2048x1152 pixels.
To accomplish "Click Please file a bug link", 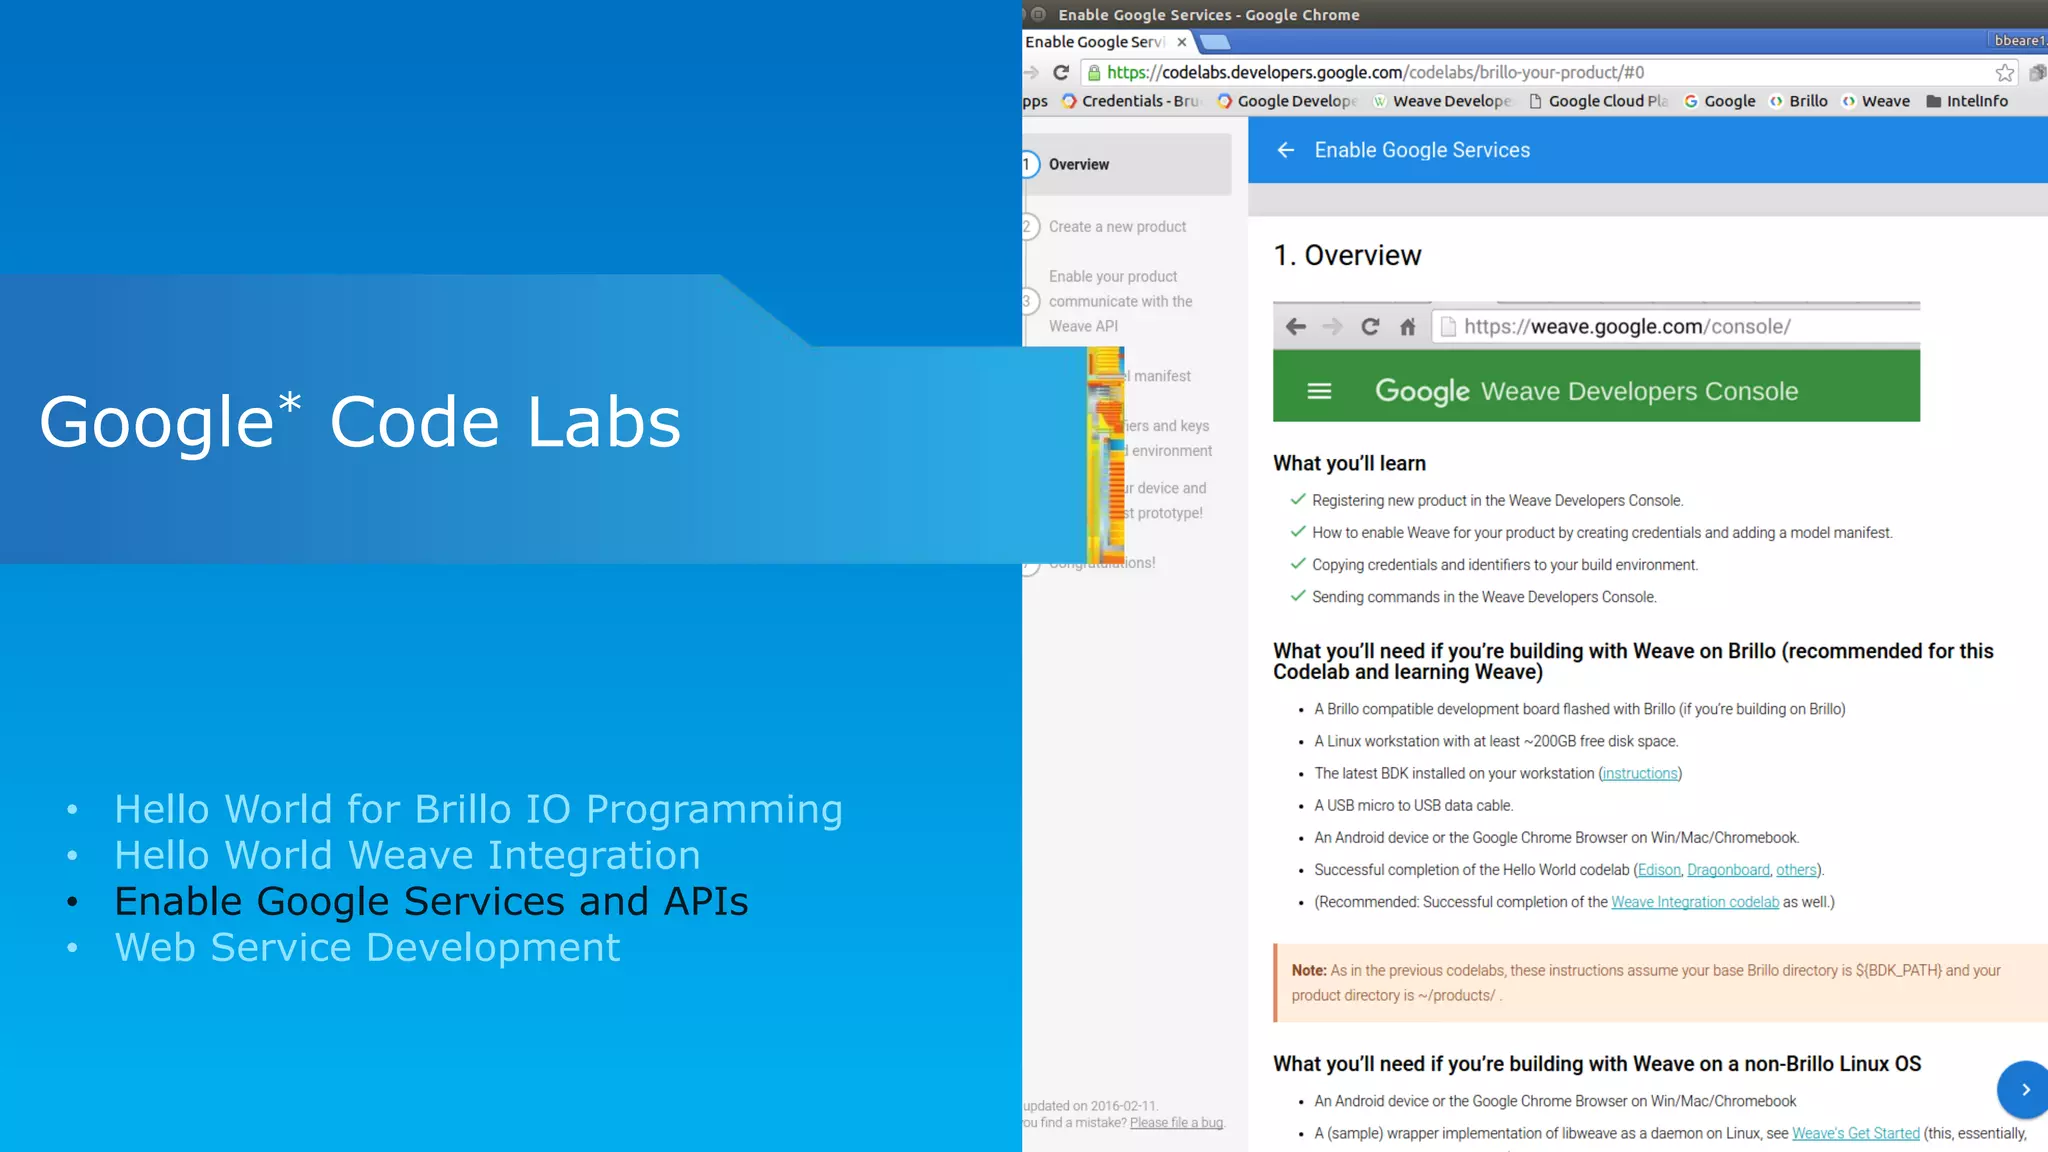I will pyautogui.click(x=1176, y=1123).
